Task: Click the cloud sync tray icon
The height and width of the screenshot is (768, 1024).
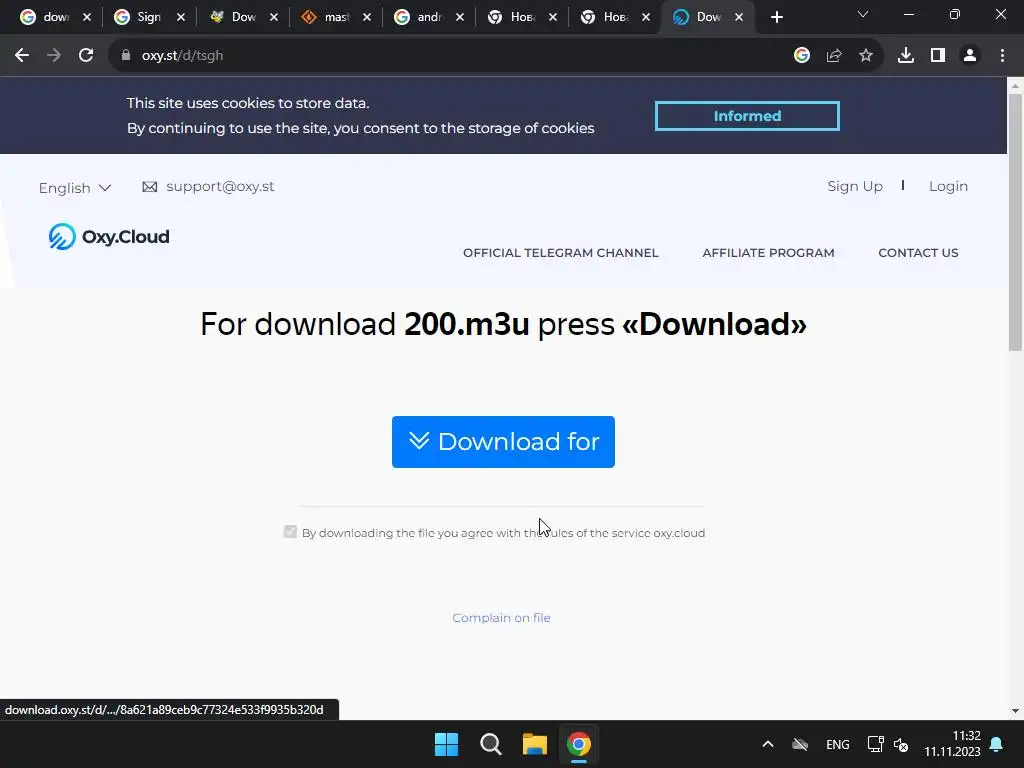Action: pyautogui.click(x=800, y=744)
